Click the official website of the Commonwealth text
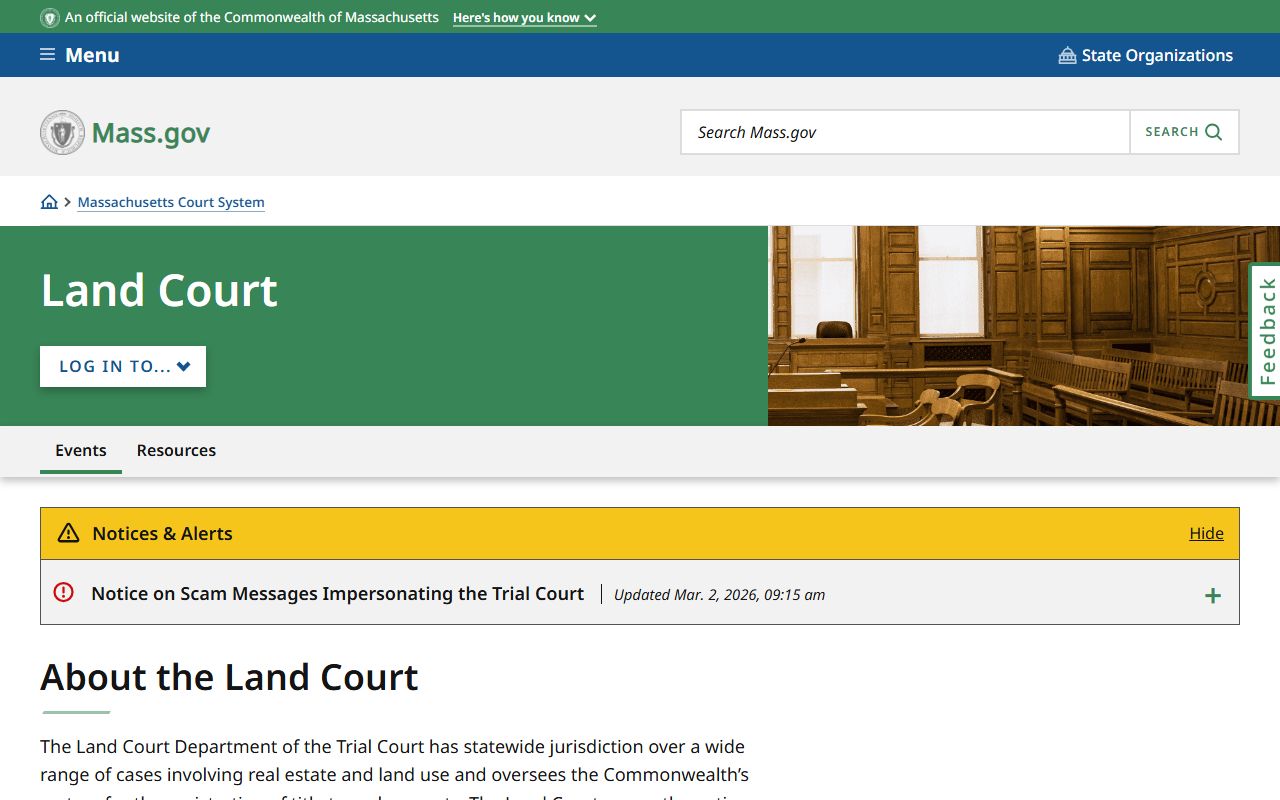The image size is (1280, 800). click(252, 18)
